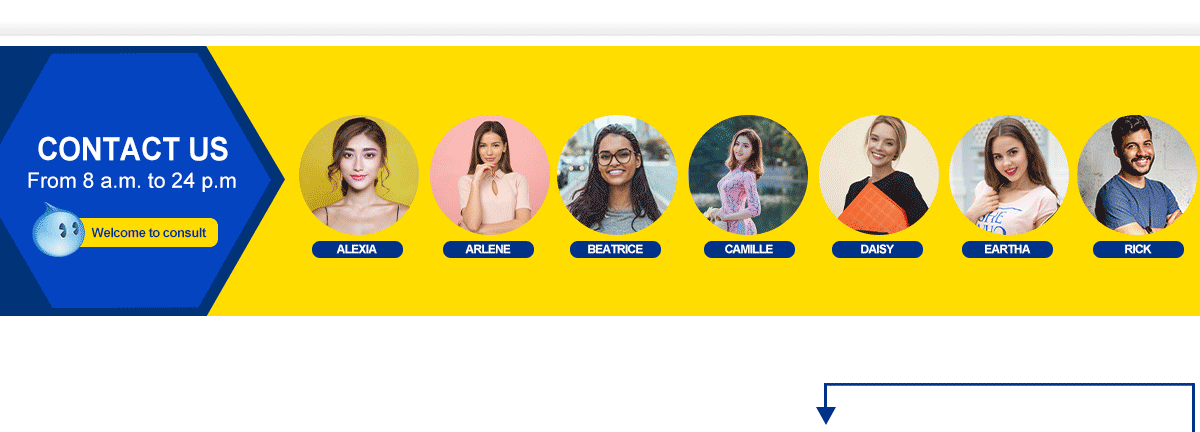Select Rick's profile photo
The height and width of the screenshot is (432, 1200).
(1138, 175)
